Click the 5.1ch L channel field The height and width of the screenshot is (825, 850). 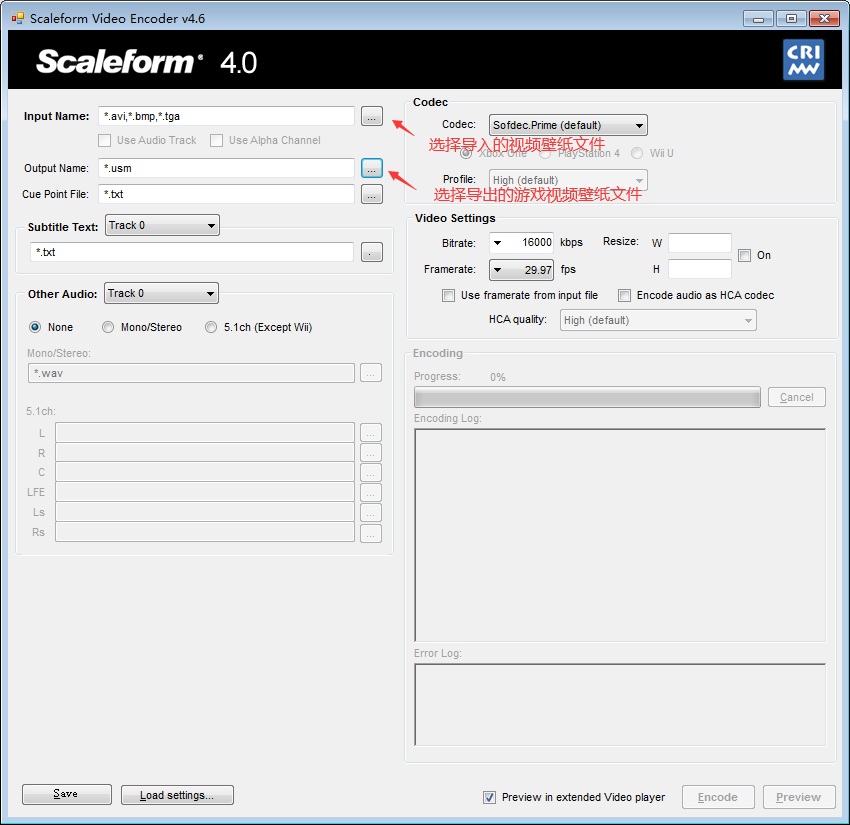(205, 433)
